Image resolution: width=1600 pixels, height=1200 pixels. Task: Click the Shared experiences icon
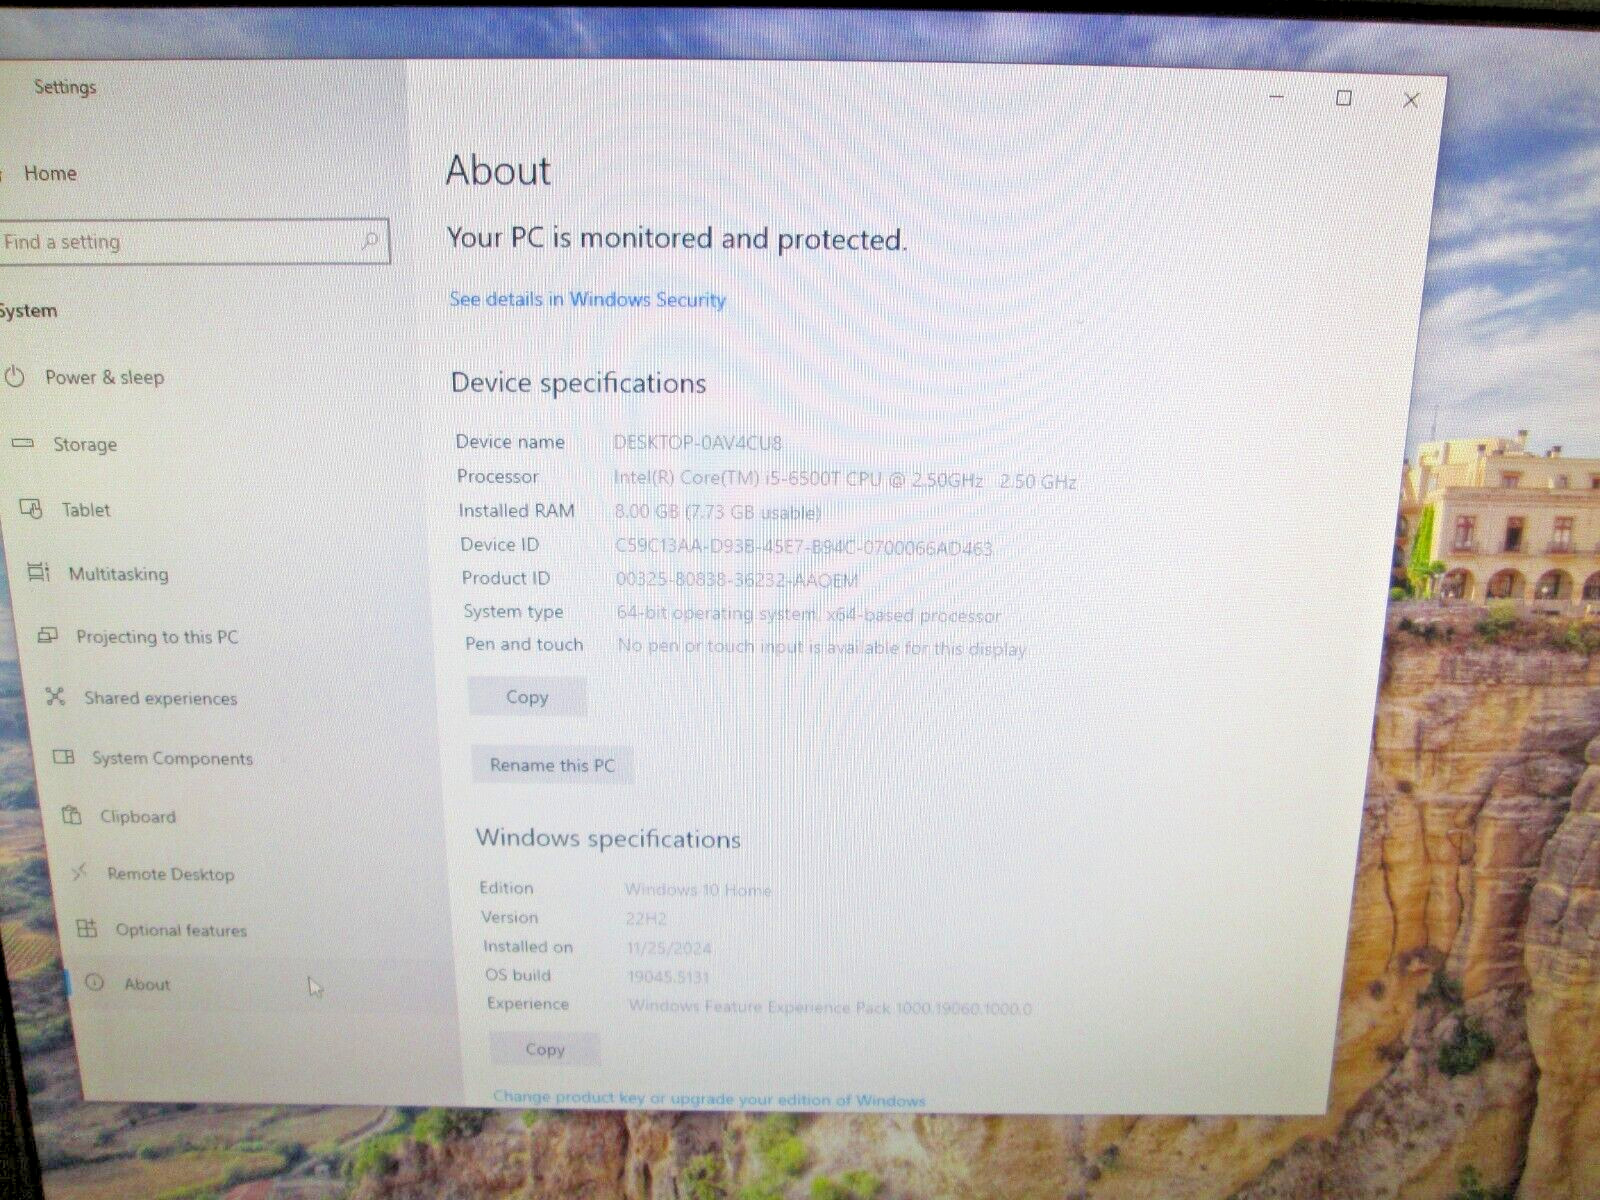pos(55,698)
